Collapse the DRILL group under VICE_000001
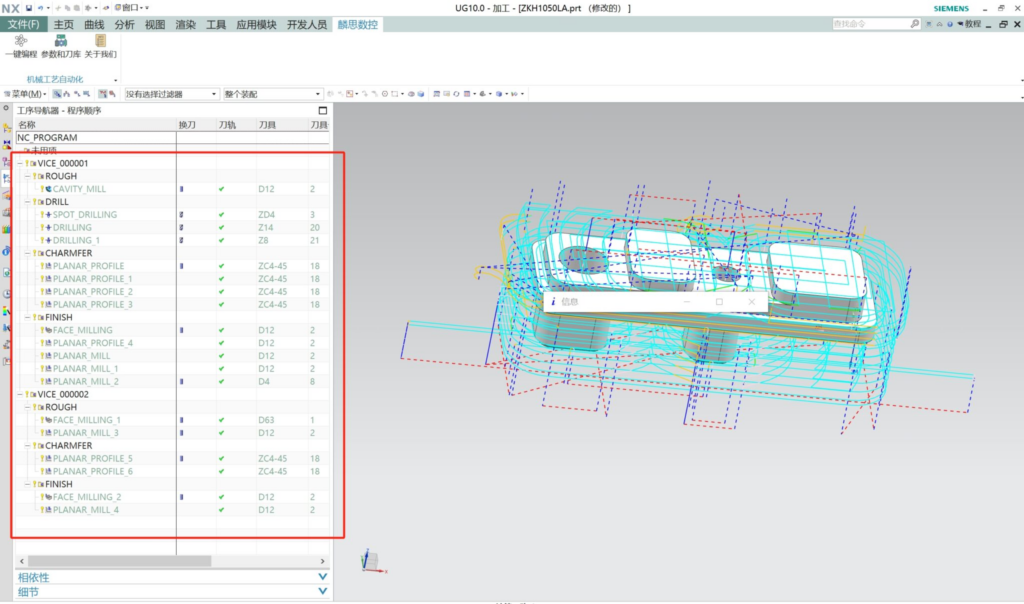 (x=27, y=202)
